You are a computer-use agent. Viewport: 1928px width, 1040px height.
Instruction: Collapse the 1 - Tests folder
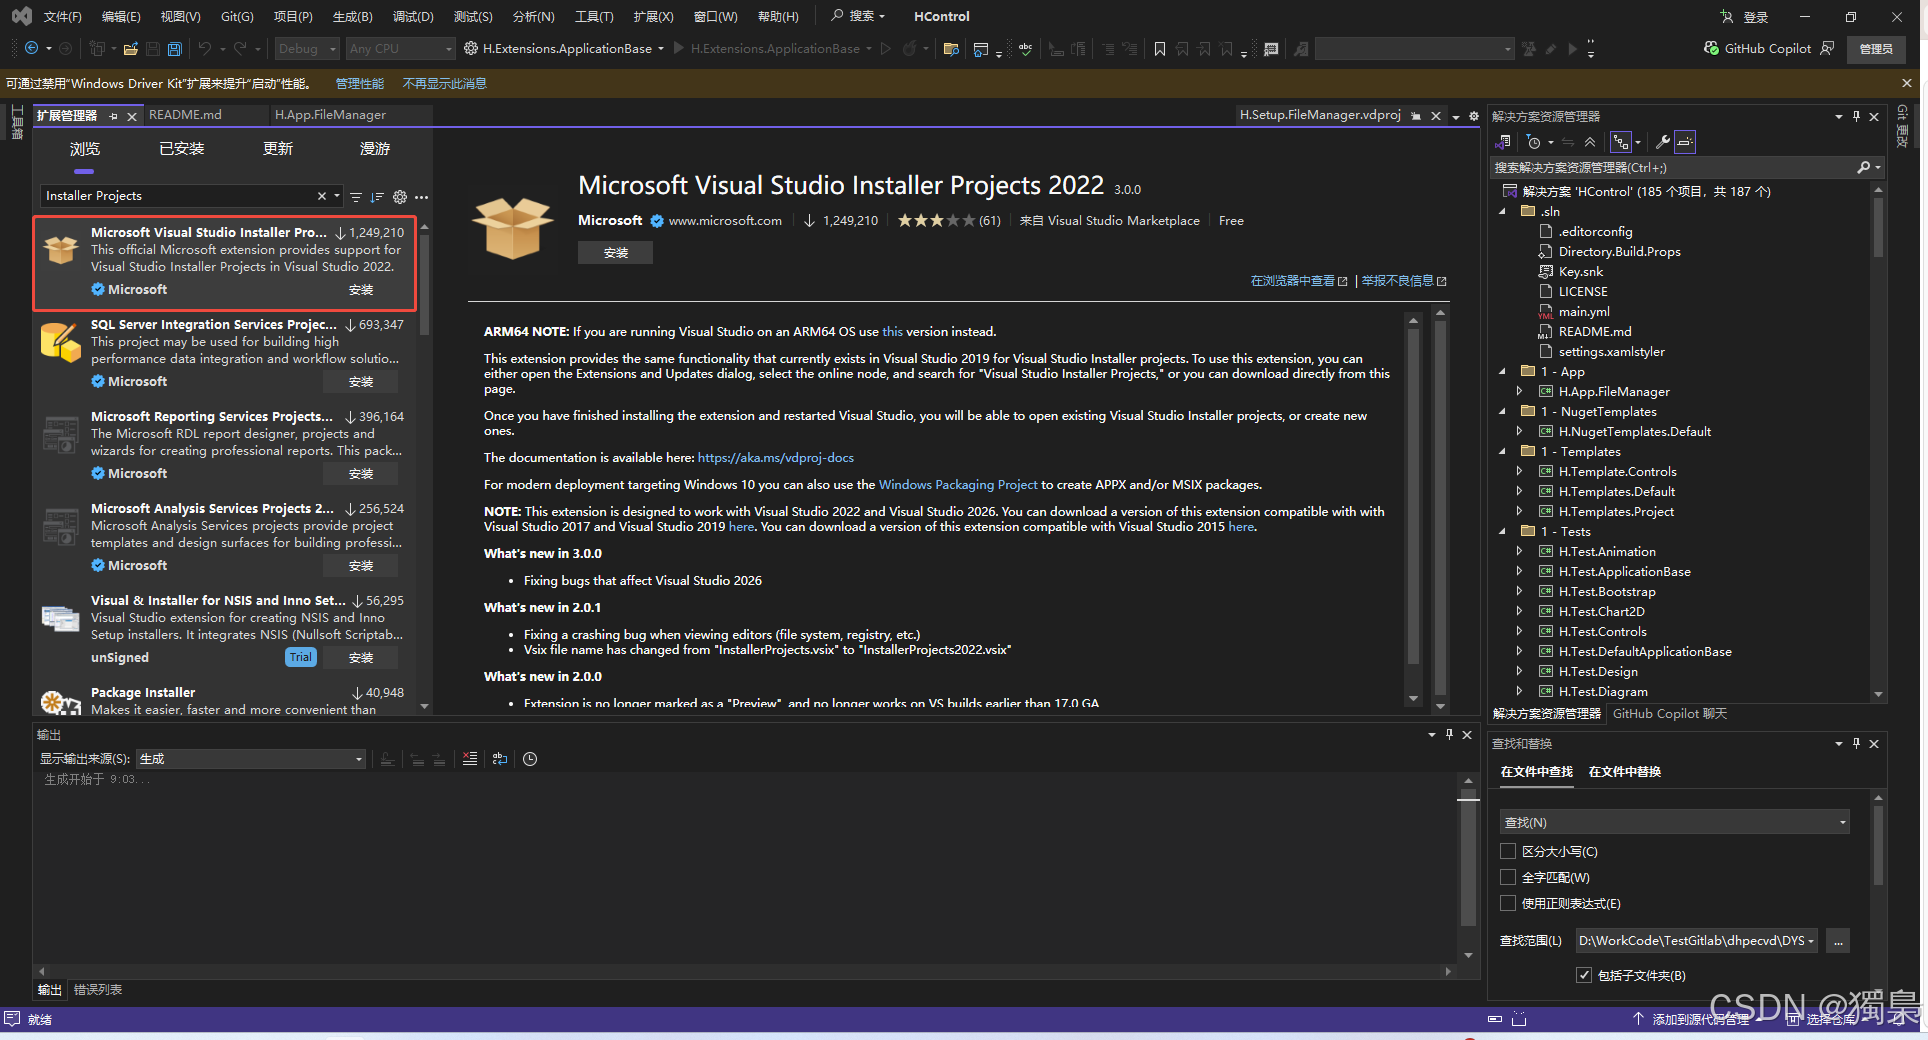pyautogui.click(x=1502, y=531)
